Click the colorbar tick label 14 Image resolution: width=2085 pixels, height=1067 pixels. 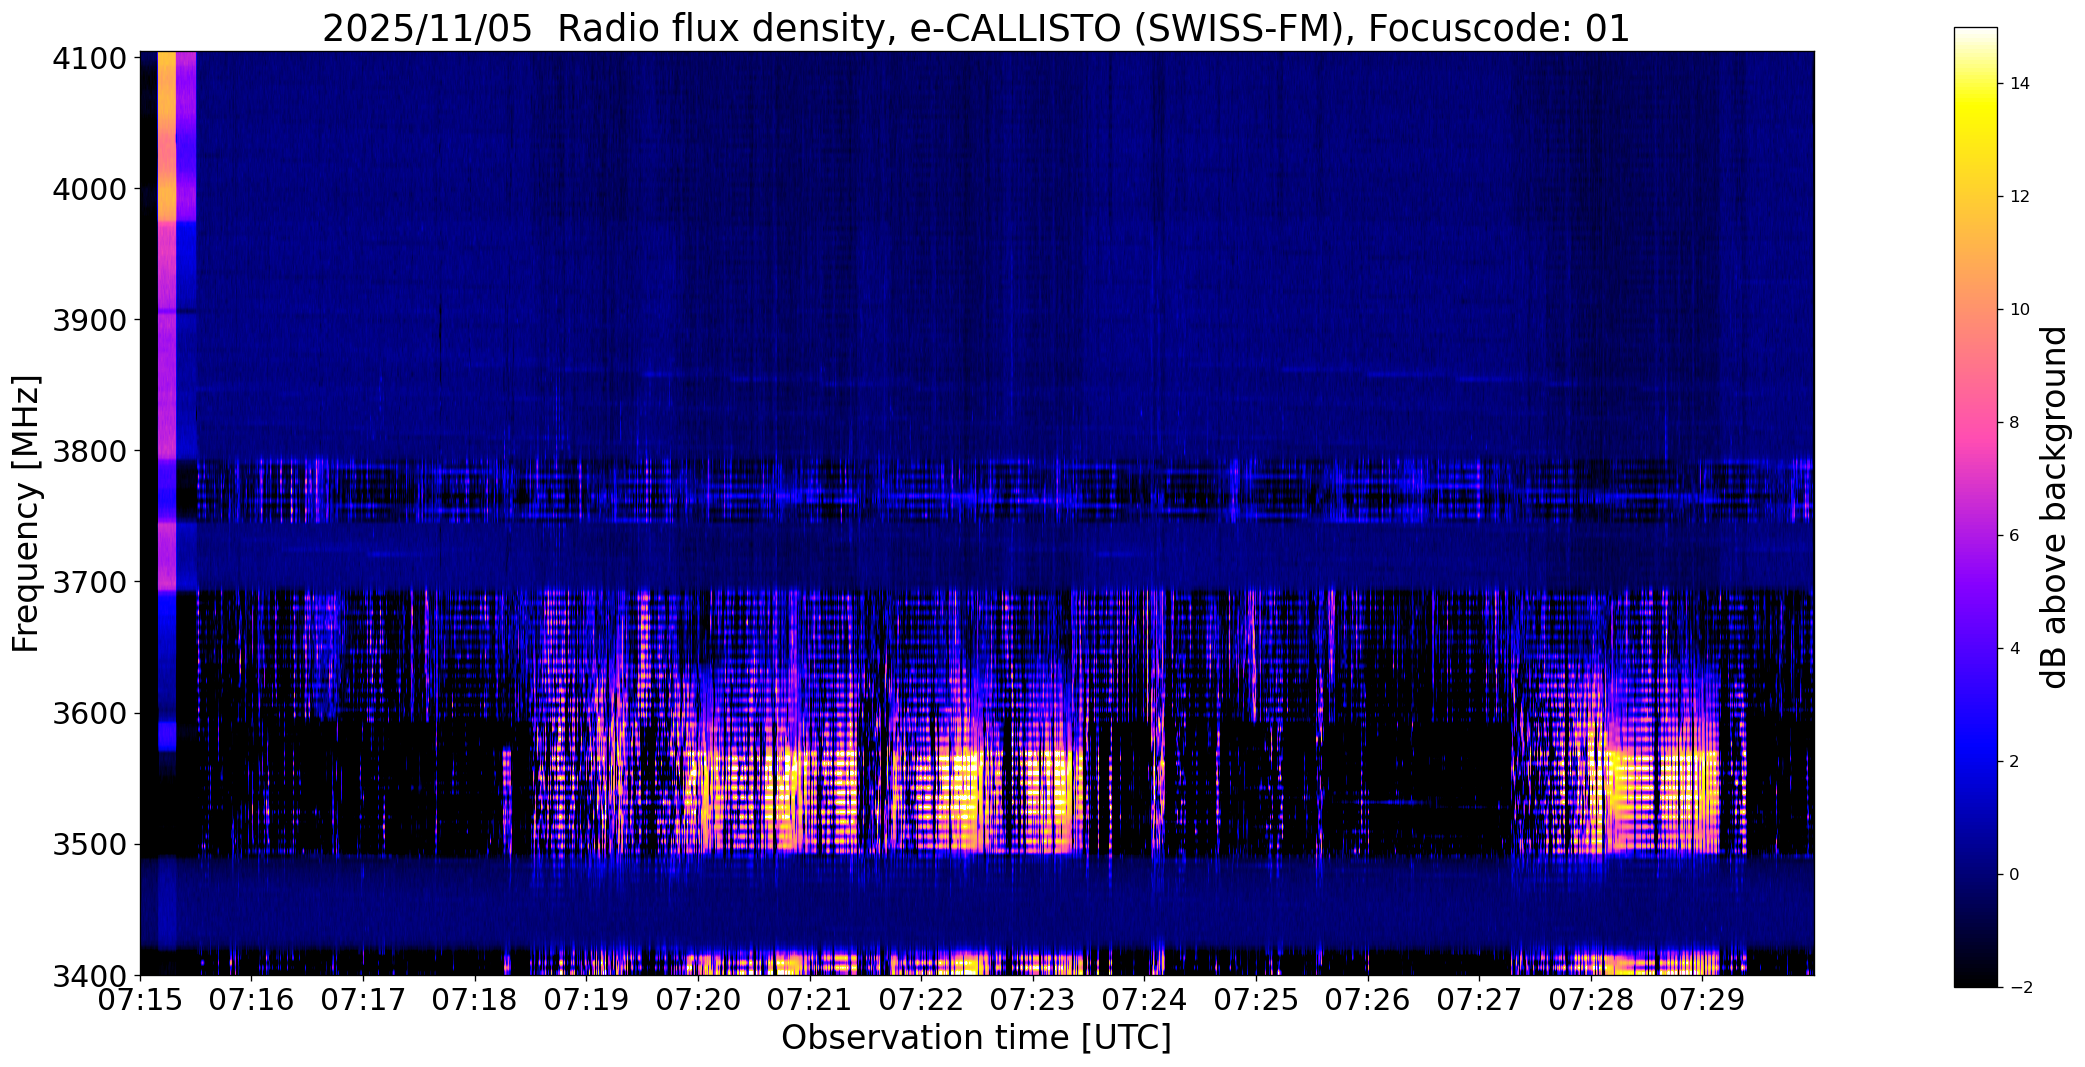point(2020,84)
